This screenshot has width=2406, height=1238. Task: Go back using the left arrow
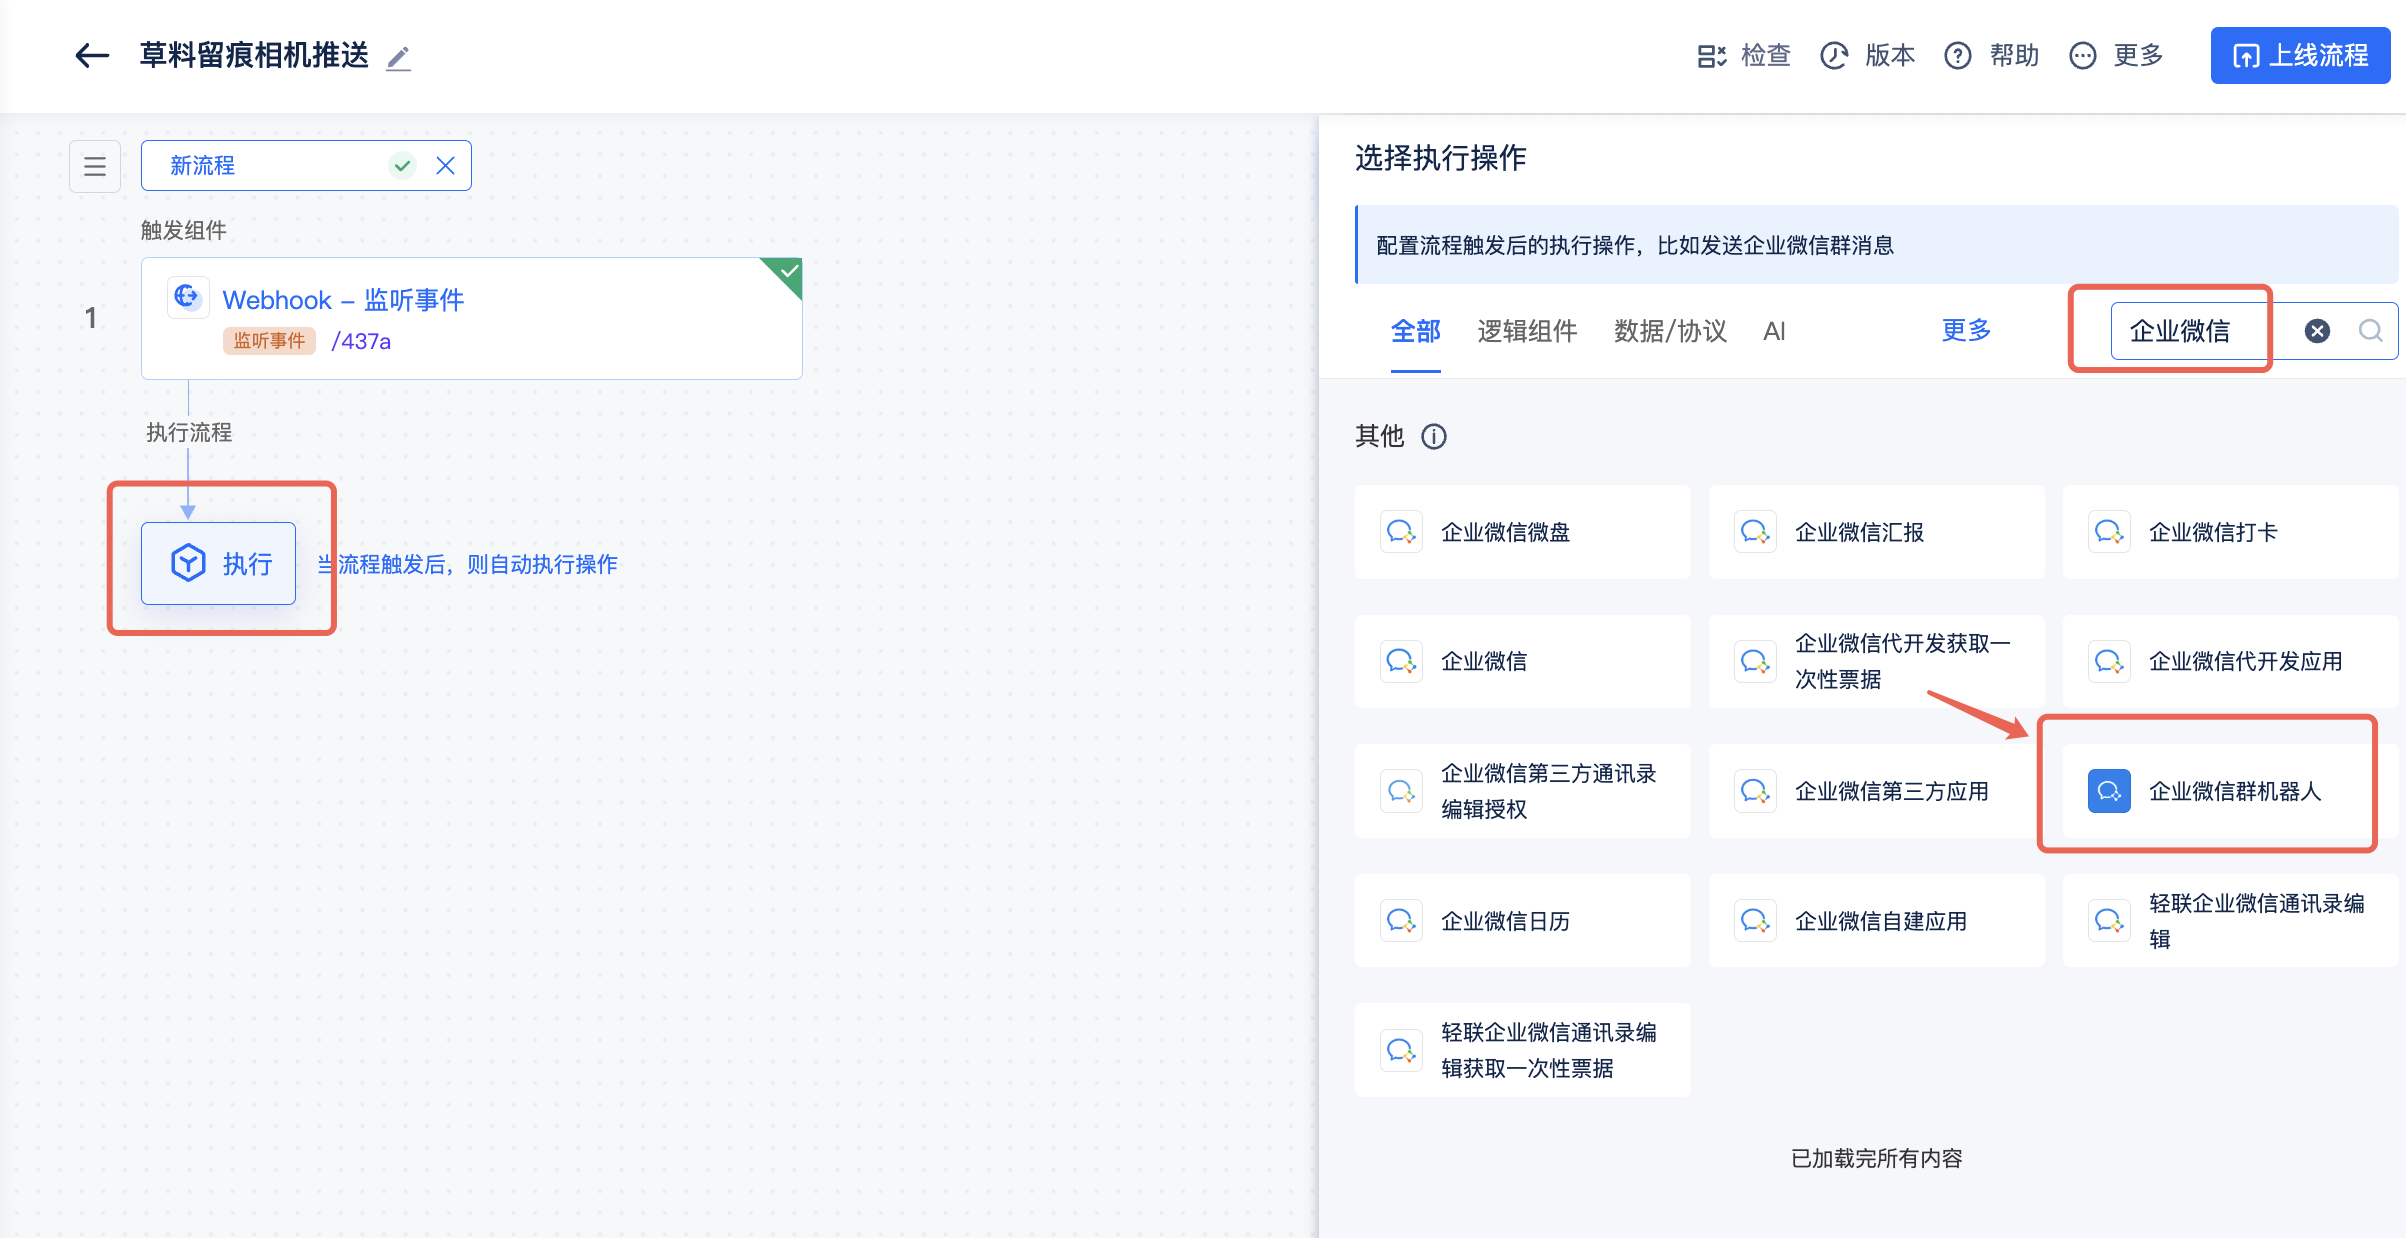(x=92, y=56)
